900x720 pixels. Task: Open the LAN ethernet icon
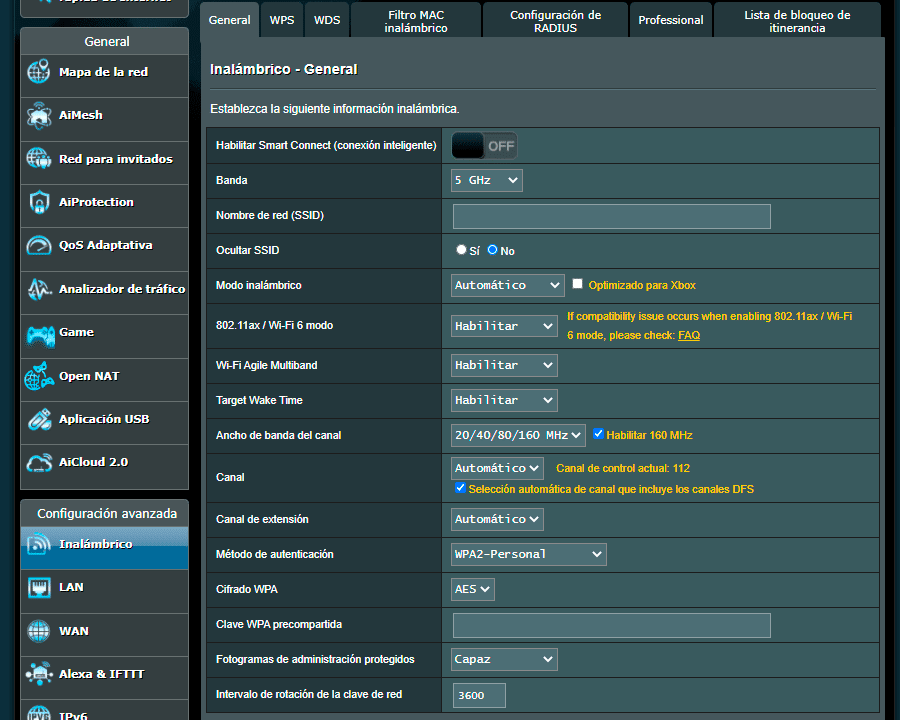point(38,587)
